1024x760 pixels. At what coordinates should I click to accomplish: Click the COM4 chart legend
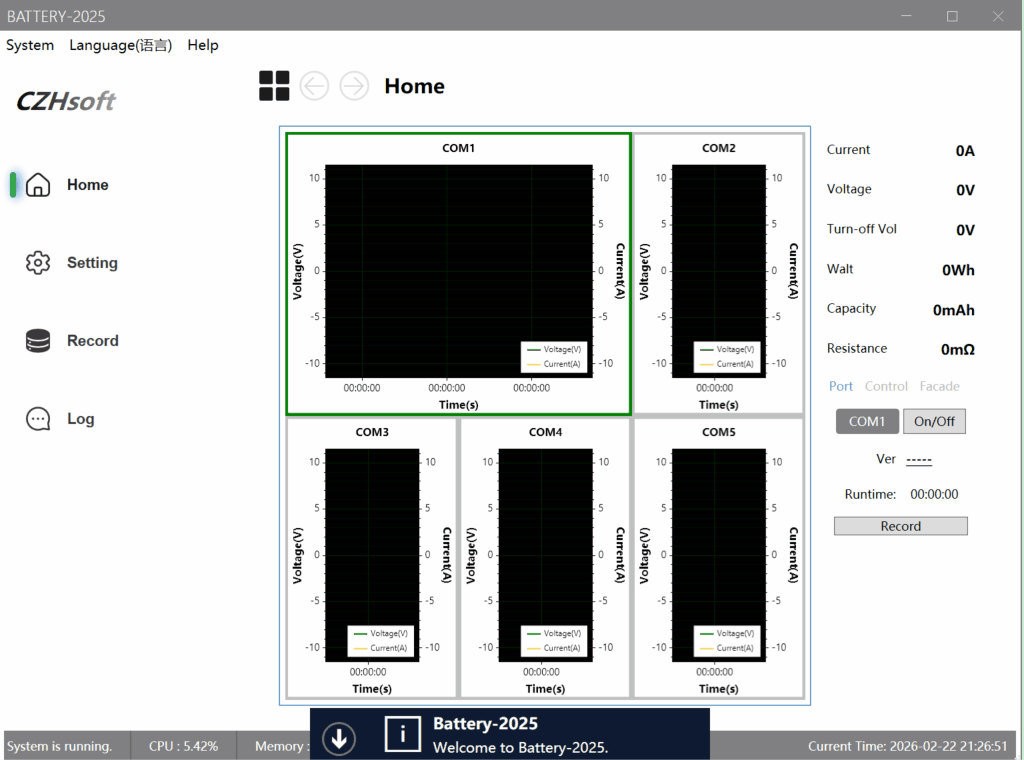click(x=554, y=641)
